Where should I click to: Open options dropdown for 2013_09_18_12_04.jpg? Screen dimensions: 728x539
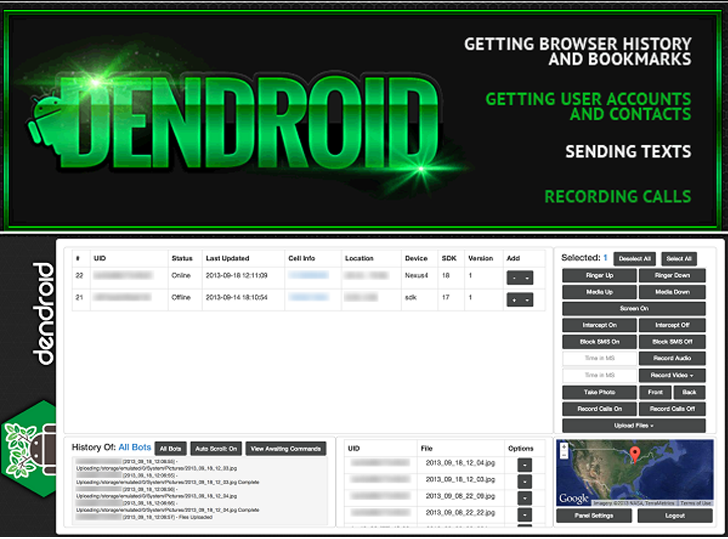(x=525, y=465)
